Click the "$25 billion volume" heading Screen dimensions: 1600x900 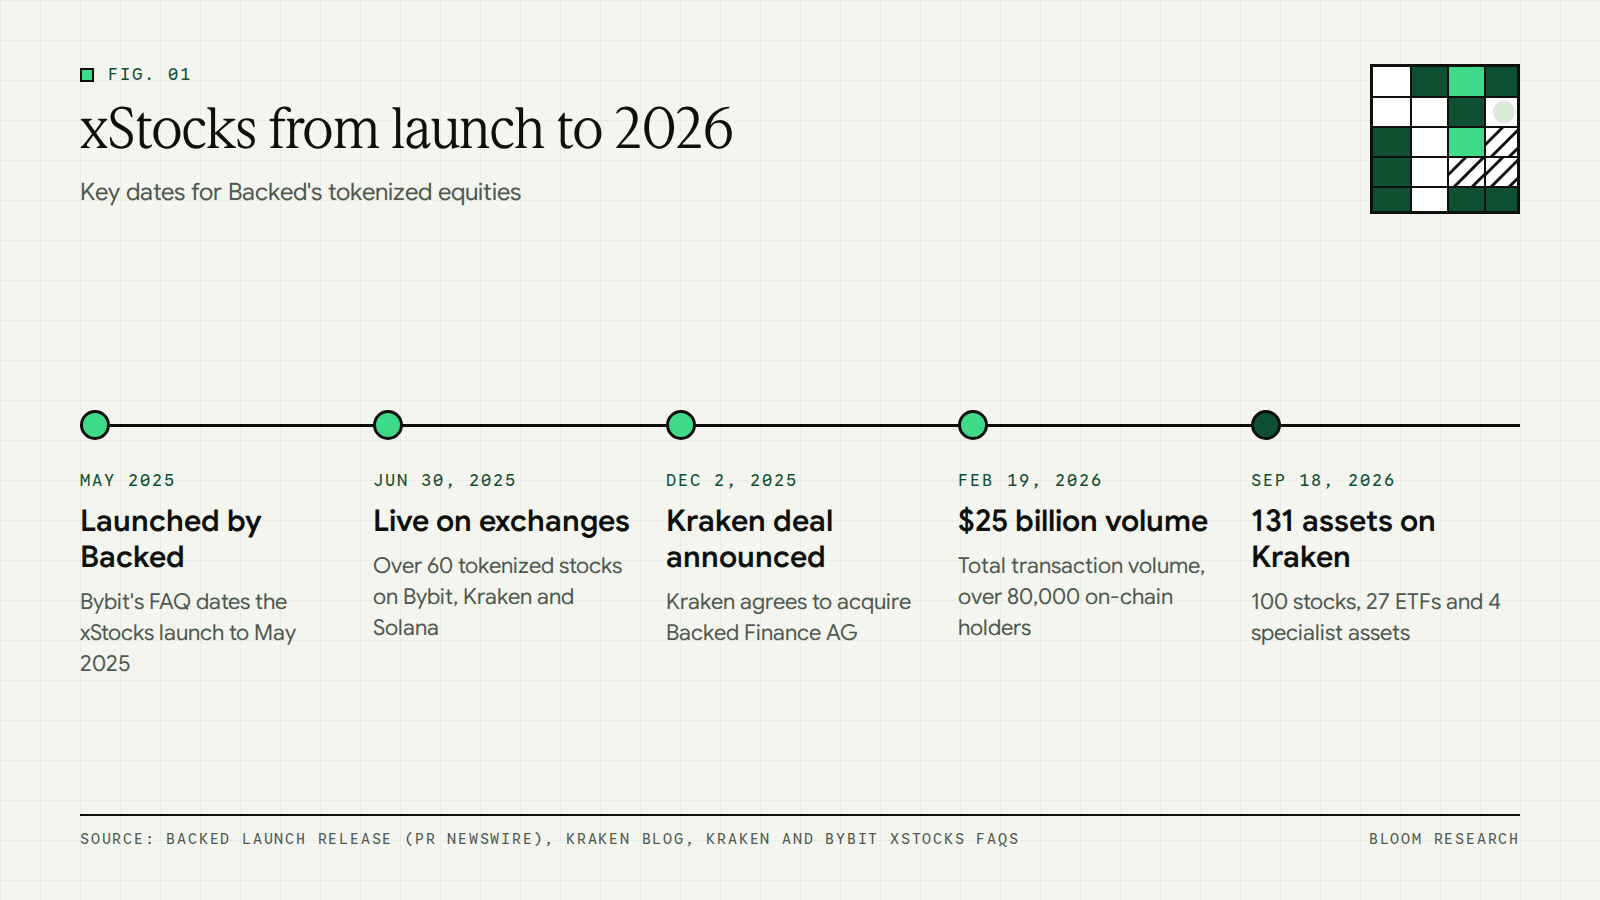pos(1083,522)
